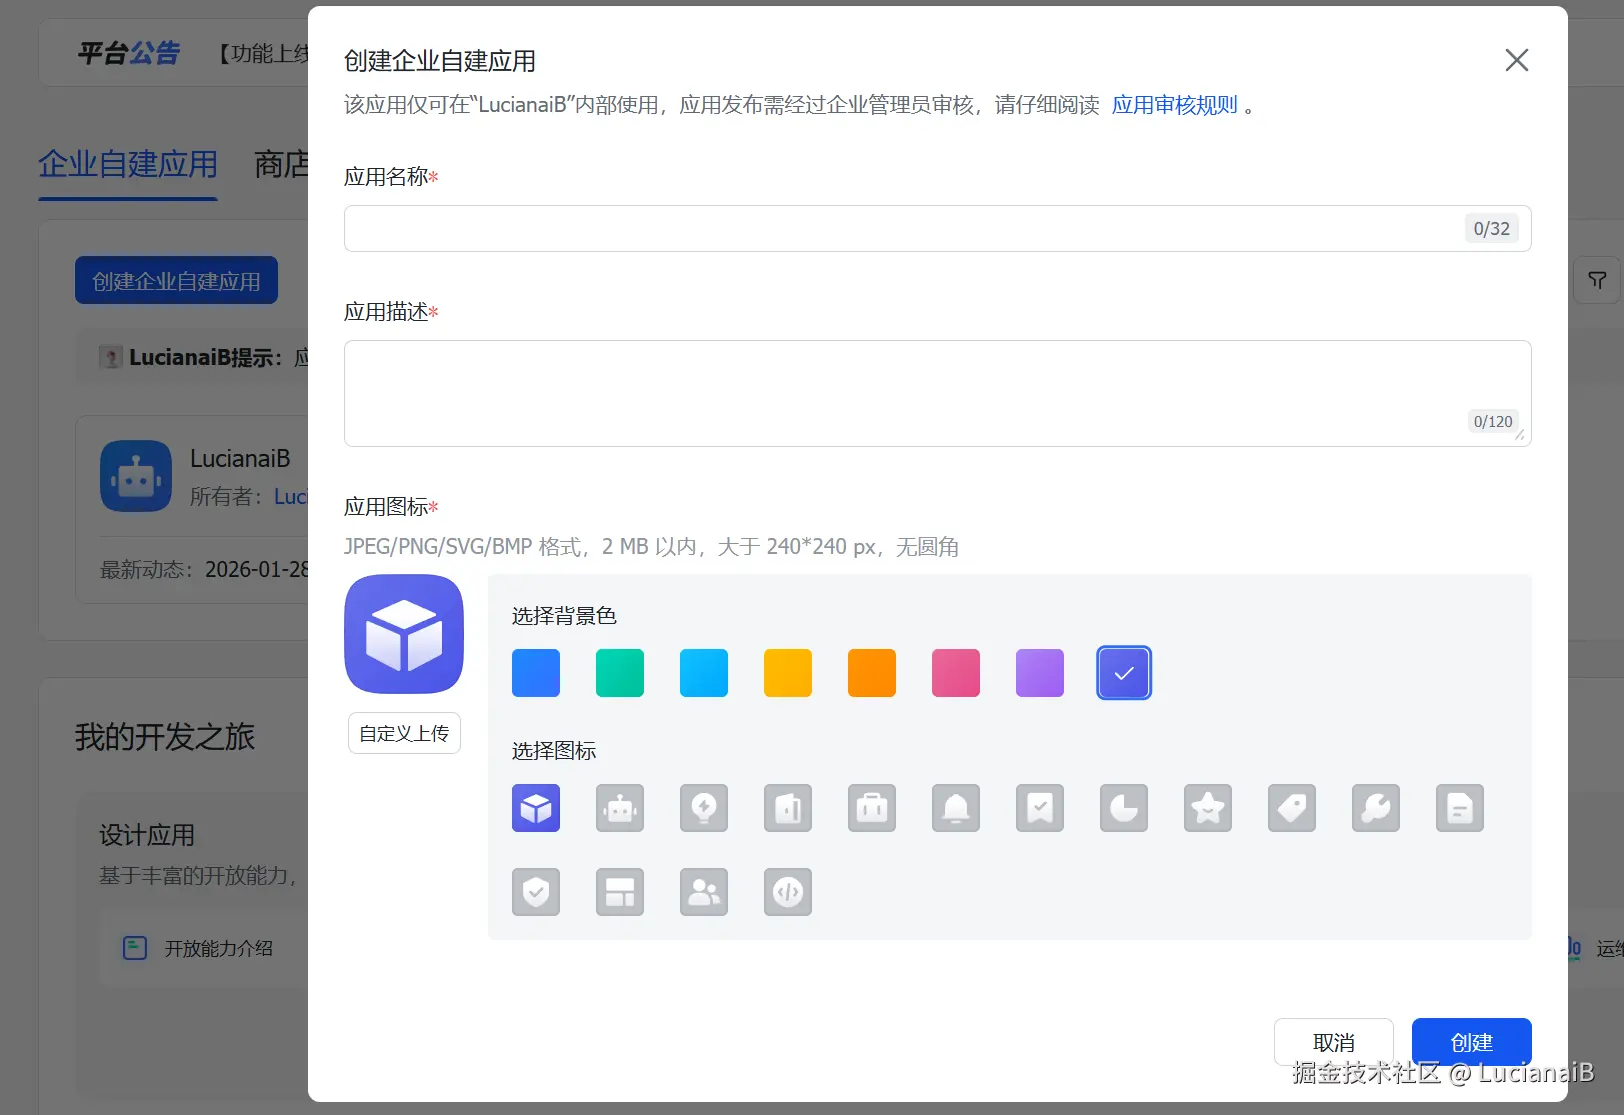The height and width of the screenshot is (1115, 1624).
Task: Select the cube app icon option
Action: click(536, 808)
